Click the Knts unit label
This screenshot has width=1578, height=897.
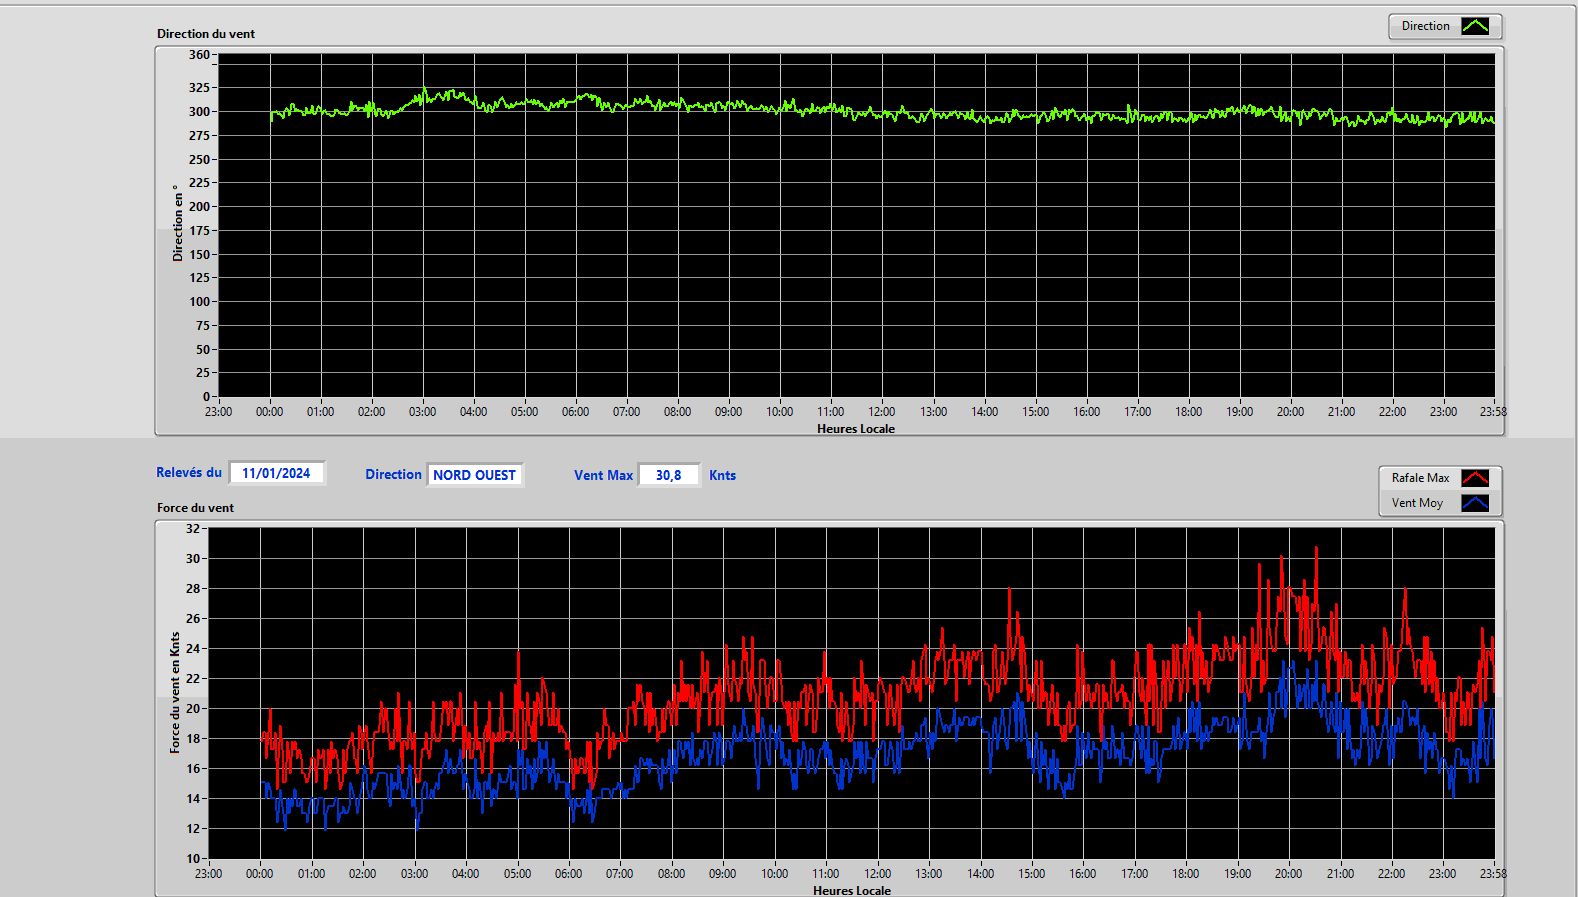point(722,475)
